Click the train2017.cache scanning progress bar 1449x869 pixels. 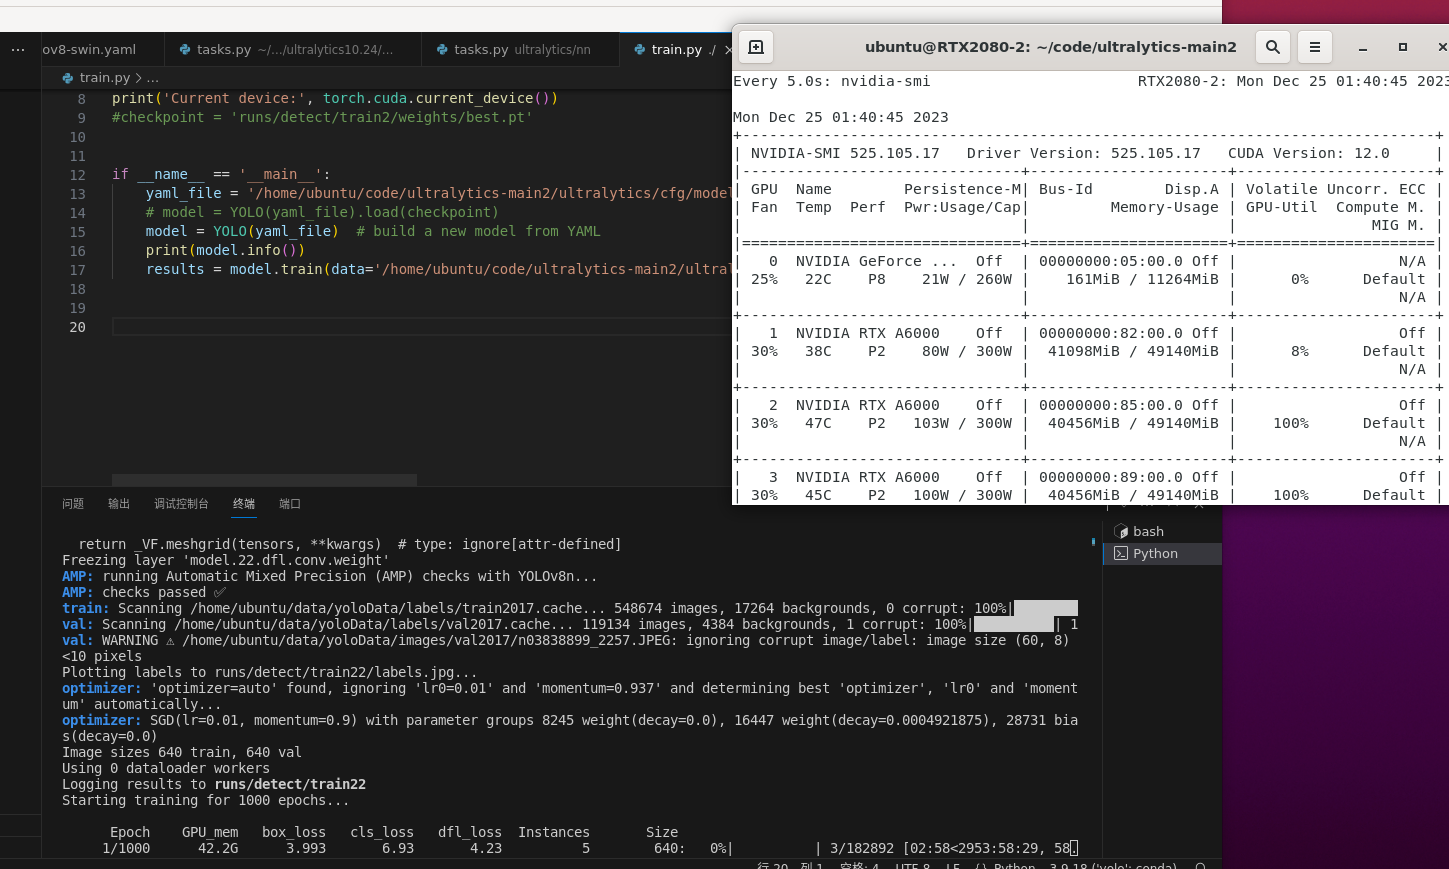pos(1046,608)
